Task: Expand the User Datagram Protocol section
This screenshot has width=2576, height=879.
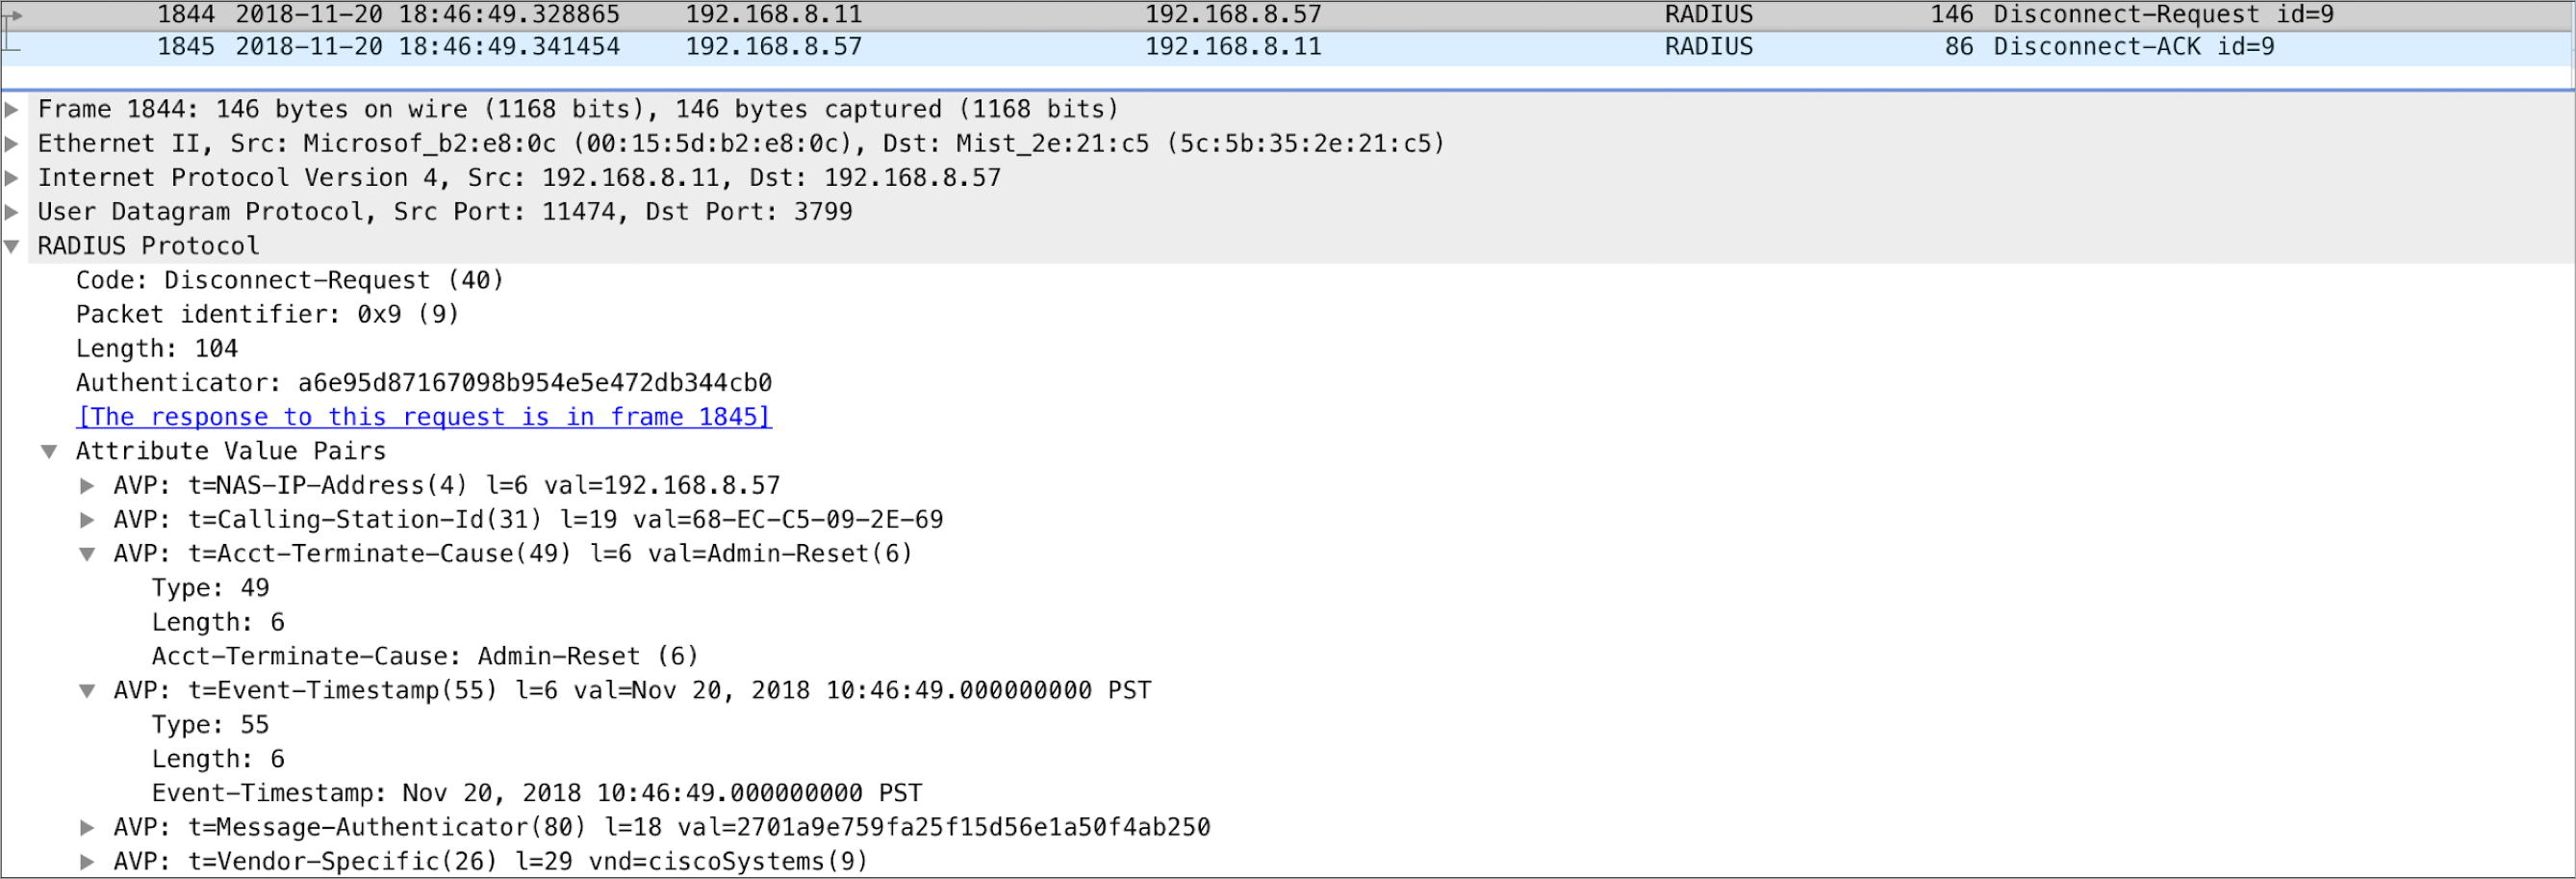Action: tap(12, 212)
